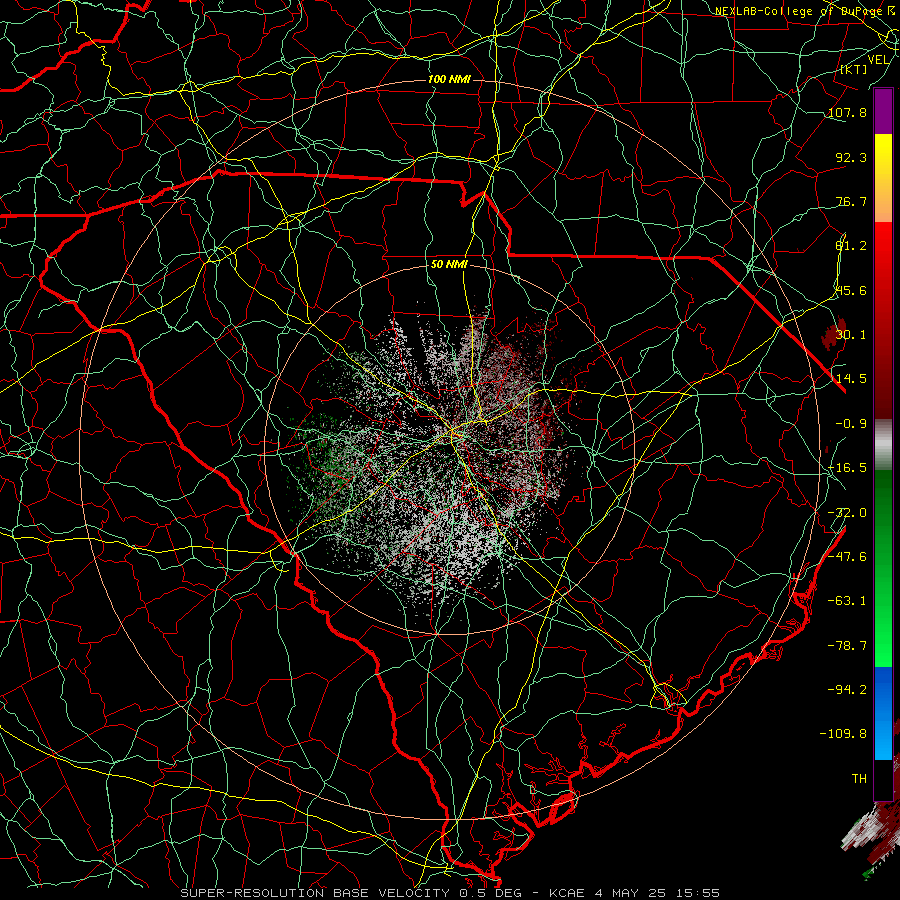Click the blue segment of the color bar
Image resolution: width=900 pixels, height=900 pixels.
point(883,713)
